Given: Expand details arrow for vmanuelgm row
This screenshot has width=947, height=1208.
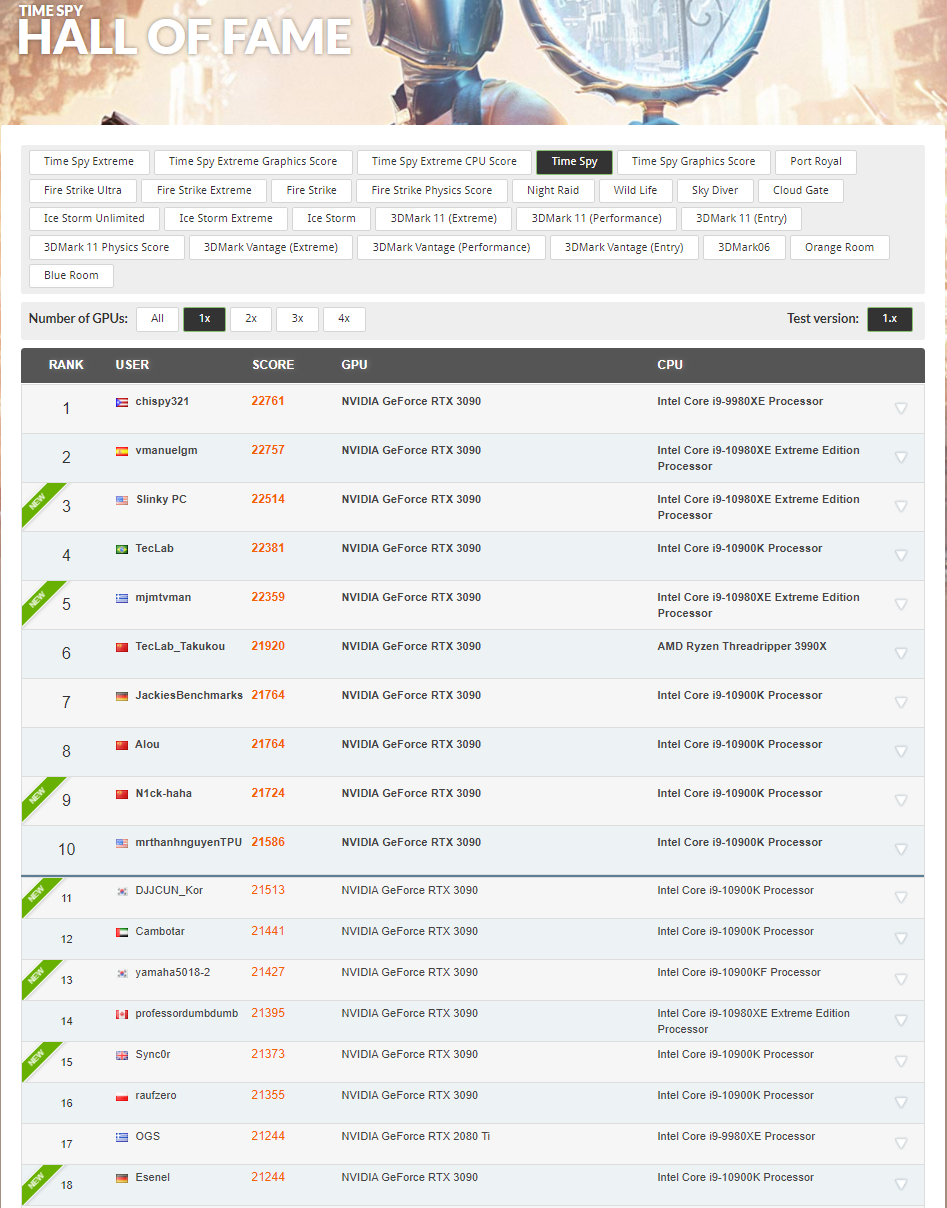Looking at the screenshot, I should [901, 457].
